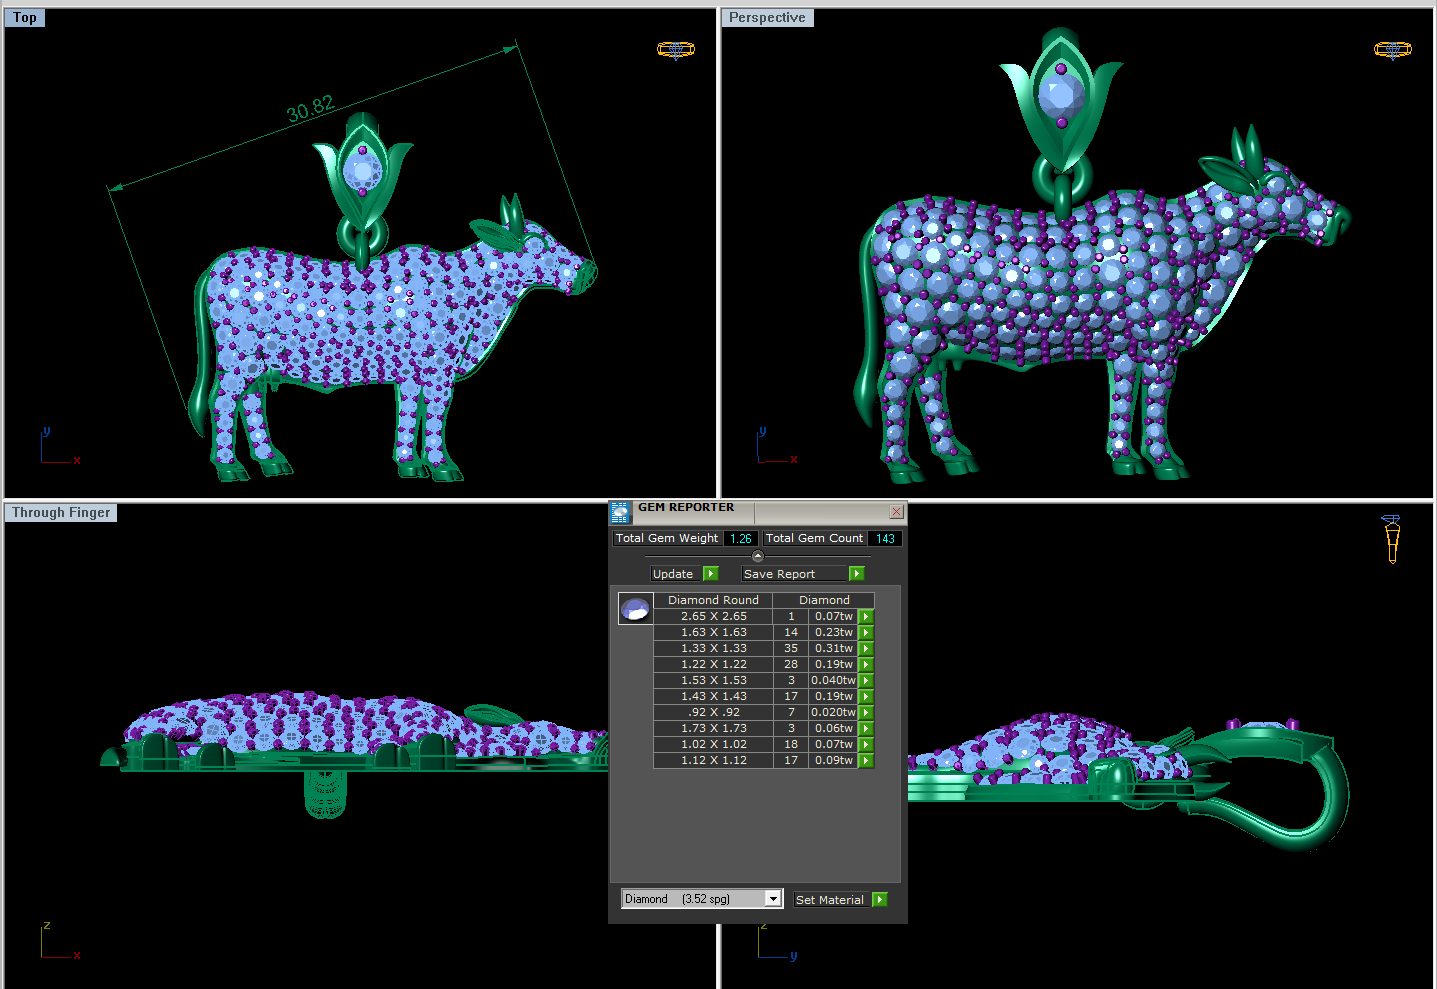Viewport: 1437px width, 989px height.
Task: Select the 1.53 X 1.53 size cell
Action: coord(713,681)
